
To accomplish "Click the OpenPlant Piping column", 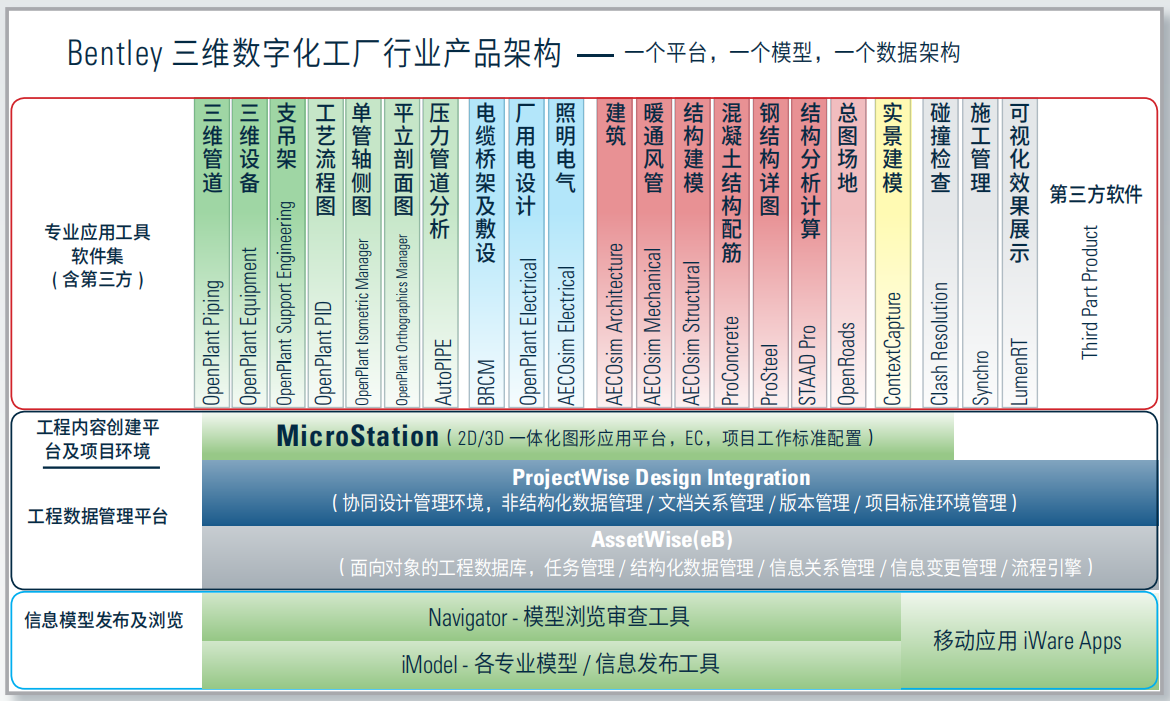I will tap(212, 253).
